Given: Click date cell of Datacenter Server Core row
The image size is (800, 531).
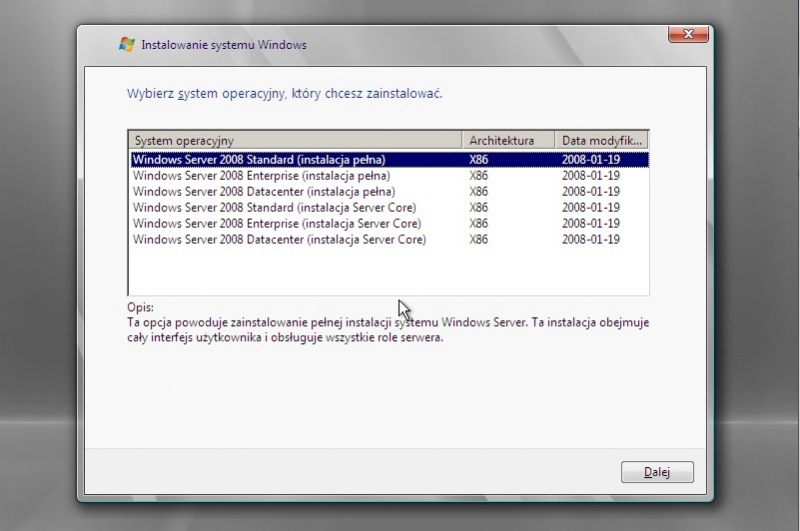Looking at the screenshot, I should [591, 239].
